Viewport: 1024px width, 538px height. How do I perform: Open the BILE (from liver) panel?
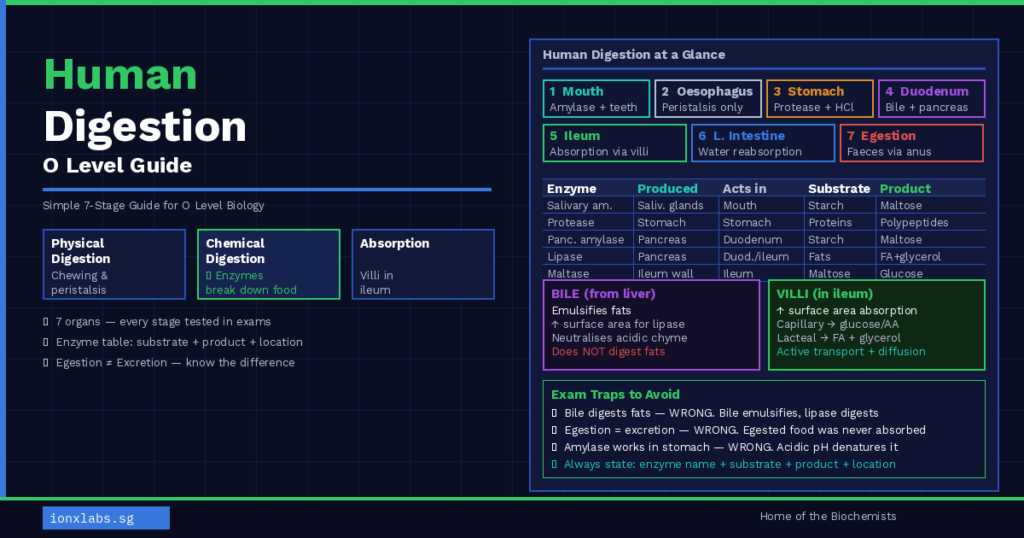651,325
